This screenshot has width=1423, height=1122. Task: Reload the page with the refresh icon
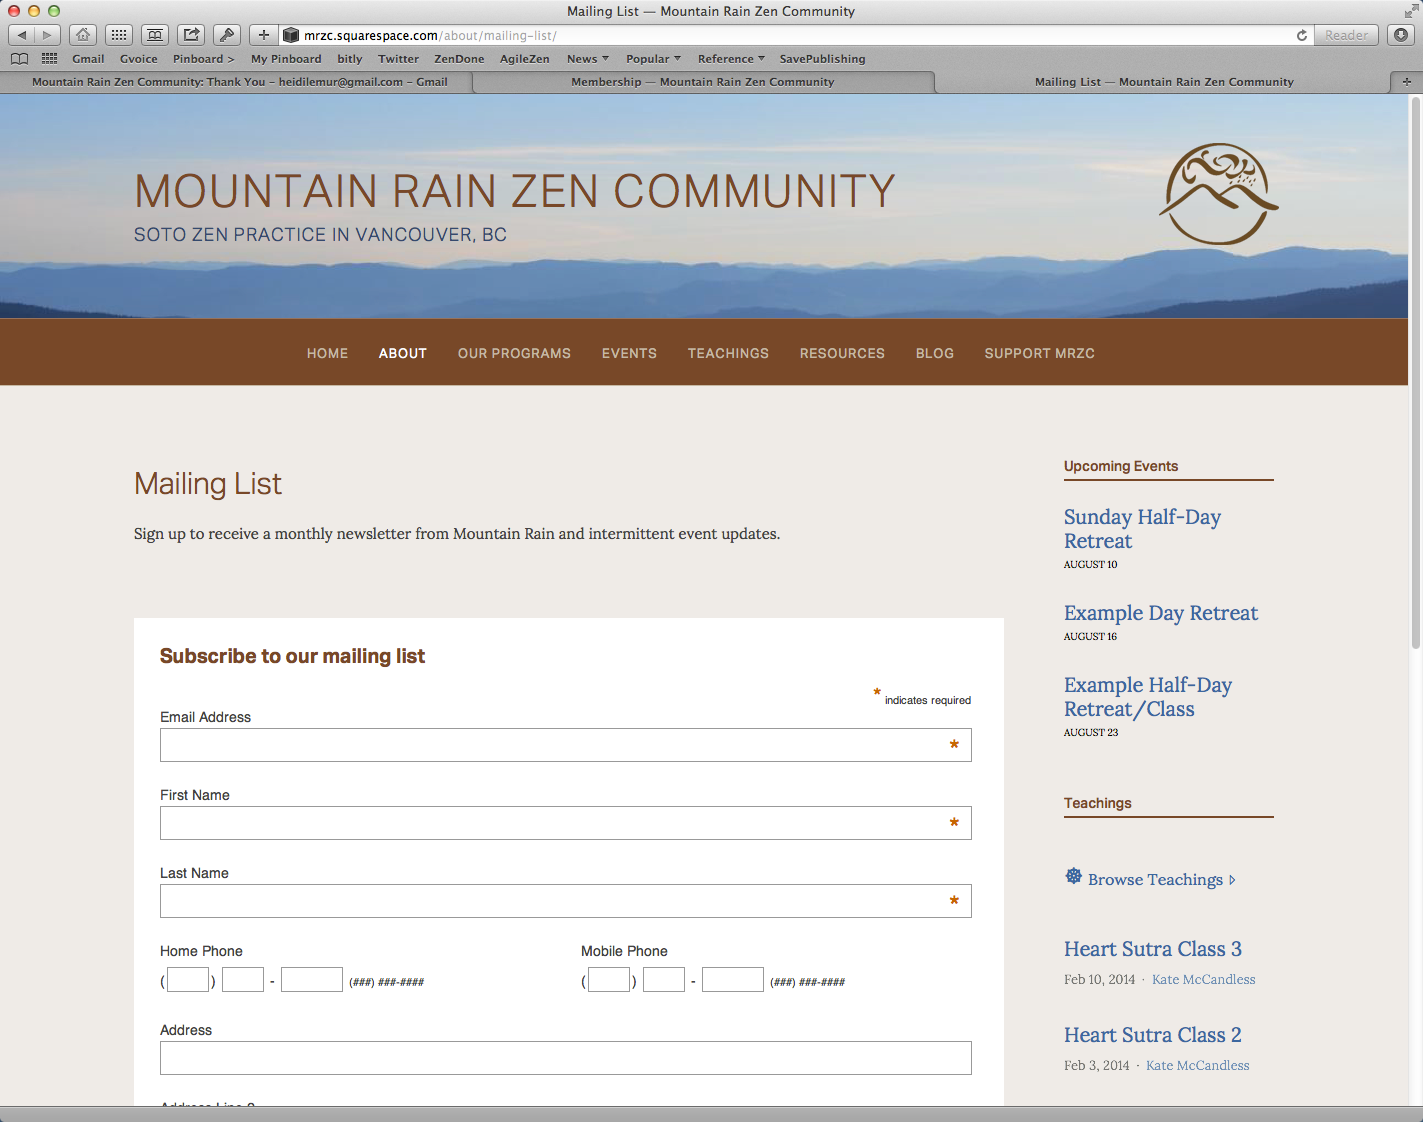(1301, 35)
